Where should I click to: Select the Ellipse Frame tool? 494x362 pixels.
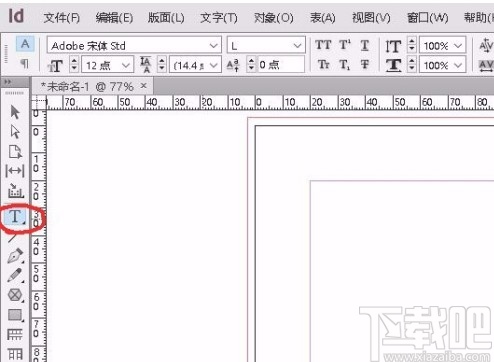point(15,295)
